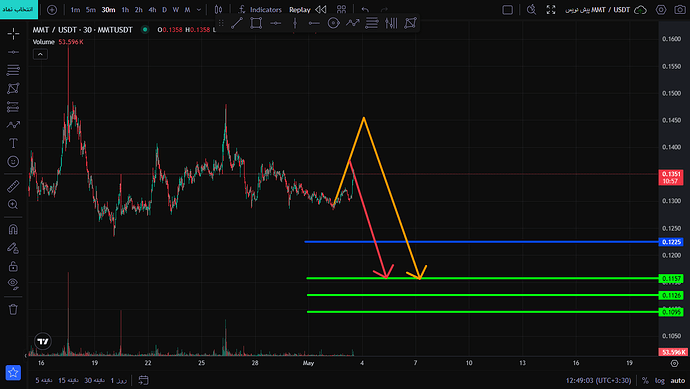Open the go-to-date calendar icon
Viewport: 690px width, 389px height.
point(143,380)
